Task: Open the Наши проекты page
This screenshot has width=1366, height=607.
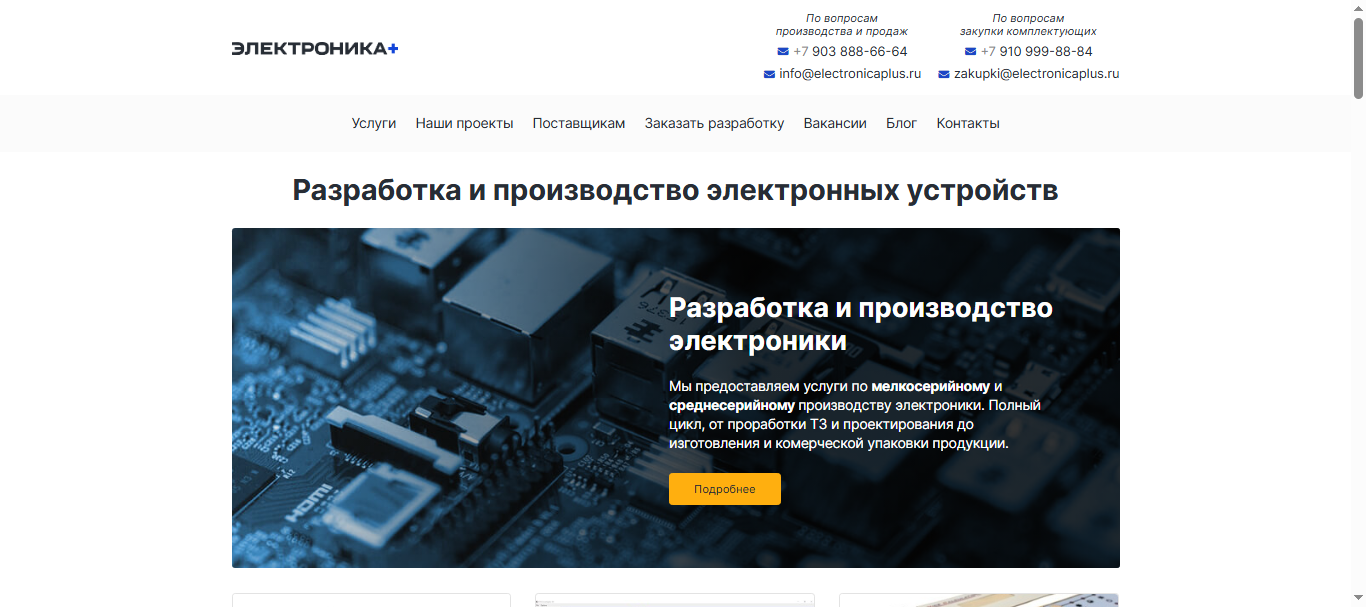Action: pyautogui.click(x=464, y=123)
